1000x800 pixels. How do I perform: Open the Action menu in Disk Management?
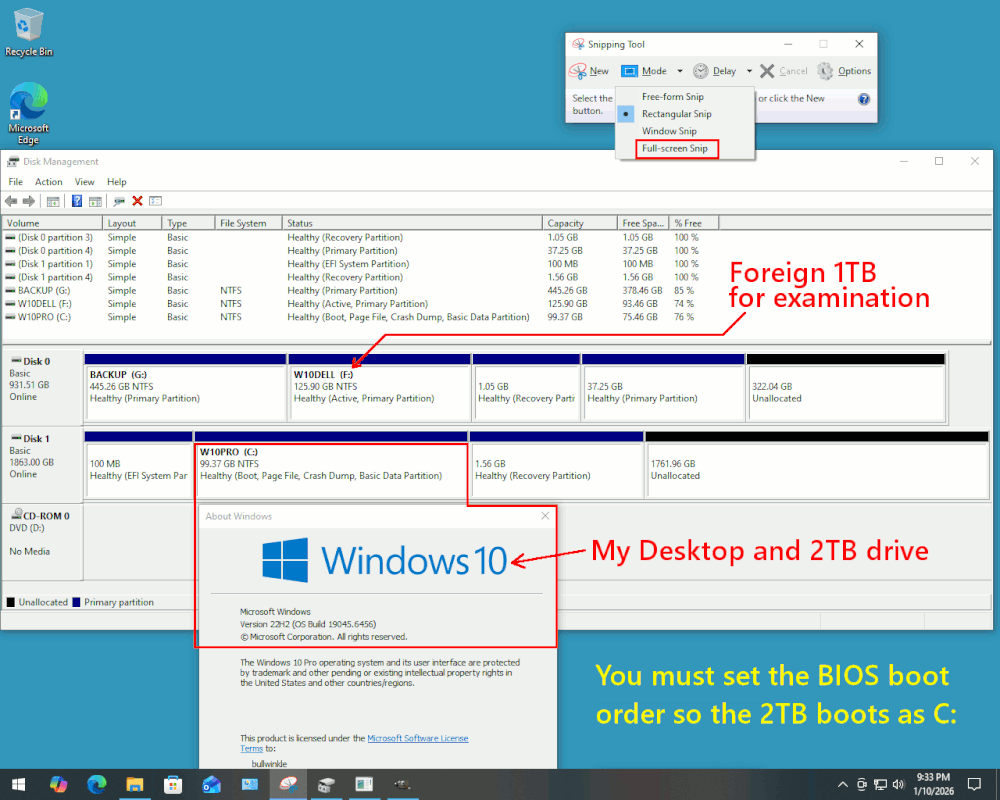(48, 182)
